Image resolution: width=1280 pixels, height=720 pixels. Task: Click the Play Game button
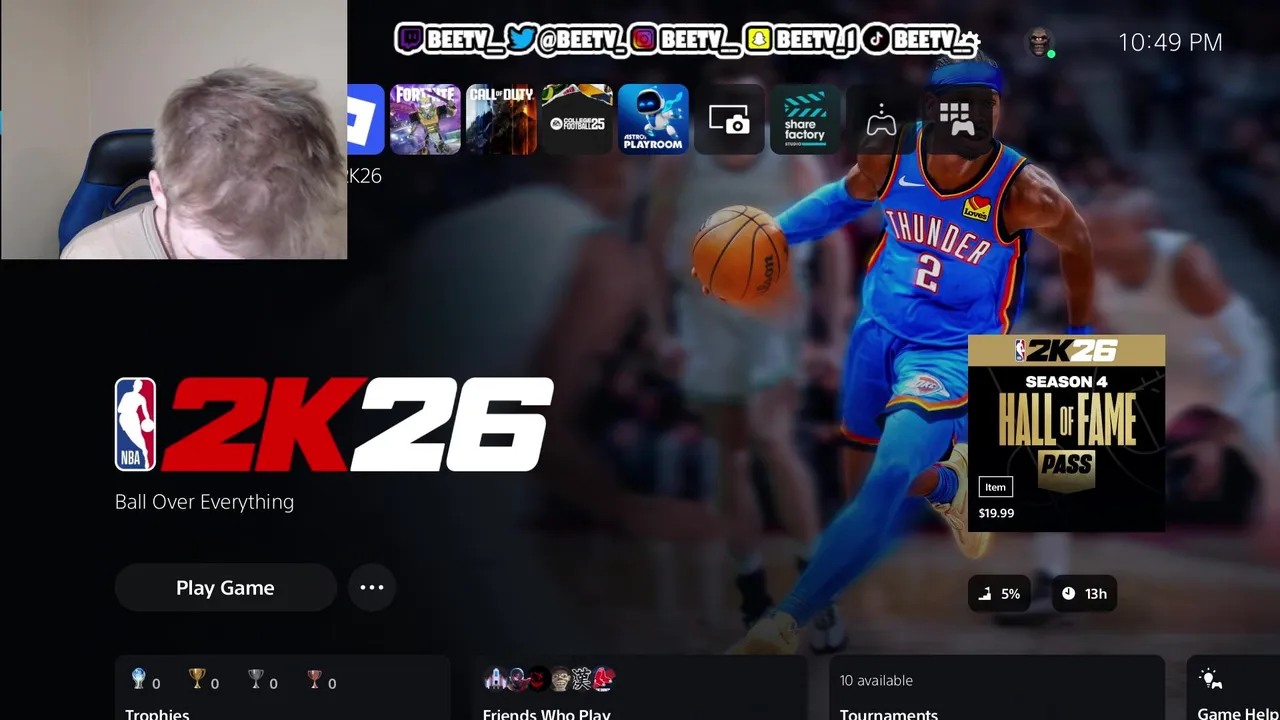click(x=225, y=588)
